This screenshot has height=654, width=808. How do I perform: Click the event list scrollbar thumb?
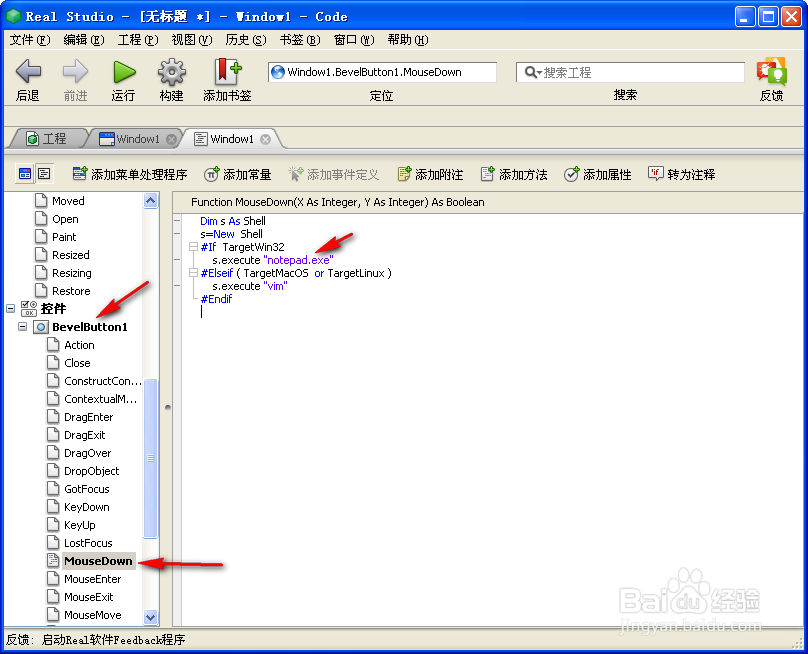[150, 458]
